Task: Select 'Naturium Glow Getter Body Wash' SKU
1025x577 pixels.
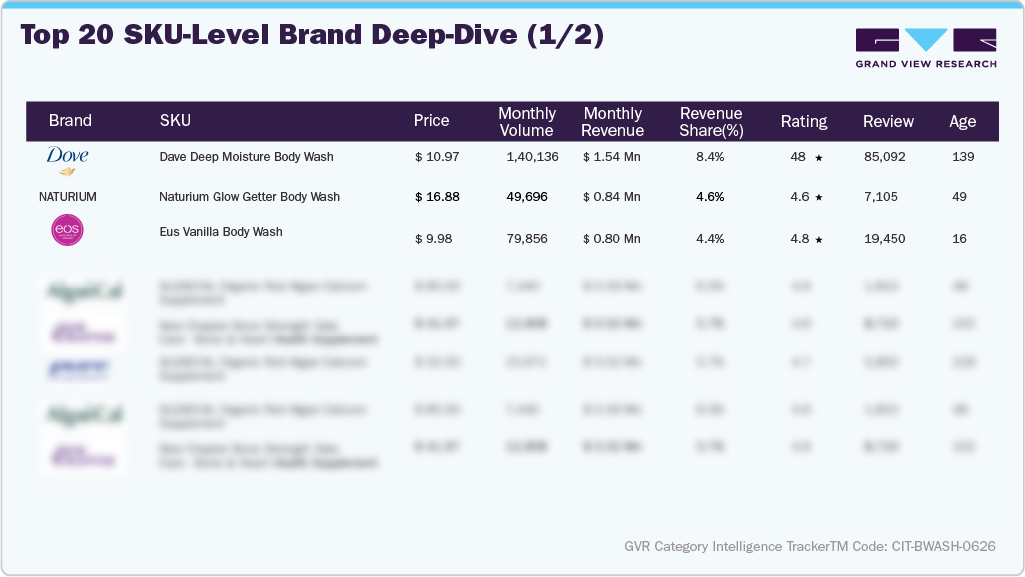Action: (249, 197)
